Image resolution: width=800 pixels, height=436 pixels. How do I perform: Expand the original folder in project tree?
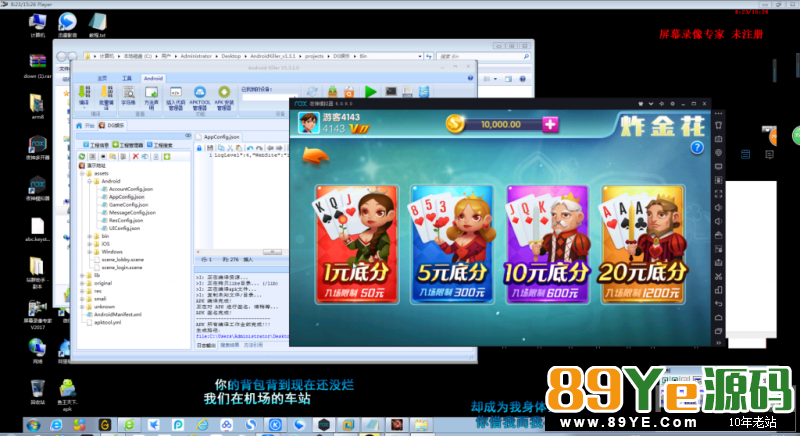pos(82,283)
